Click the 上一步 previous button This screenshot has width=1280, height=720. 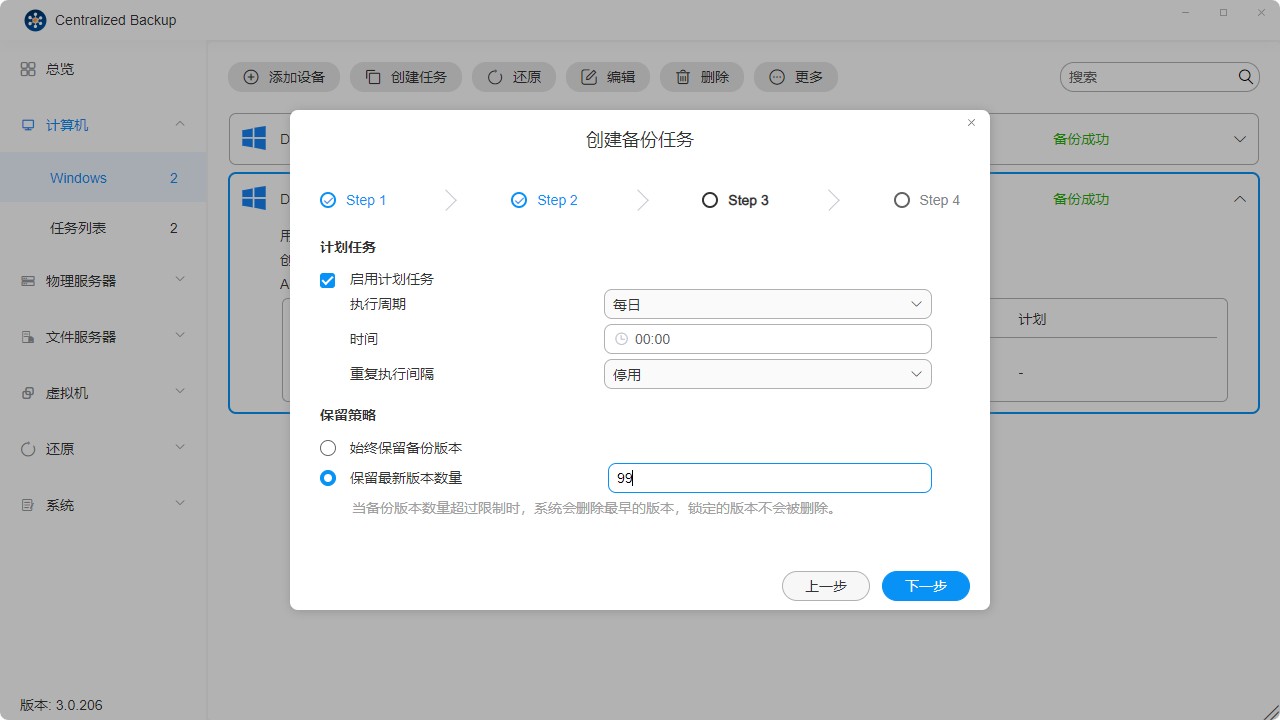(x=826, y=585)
